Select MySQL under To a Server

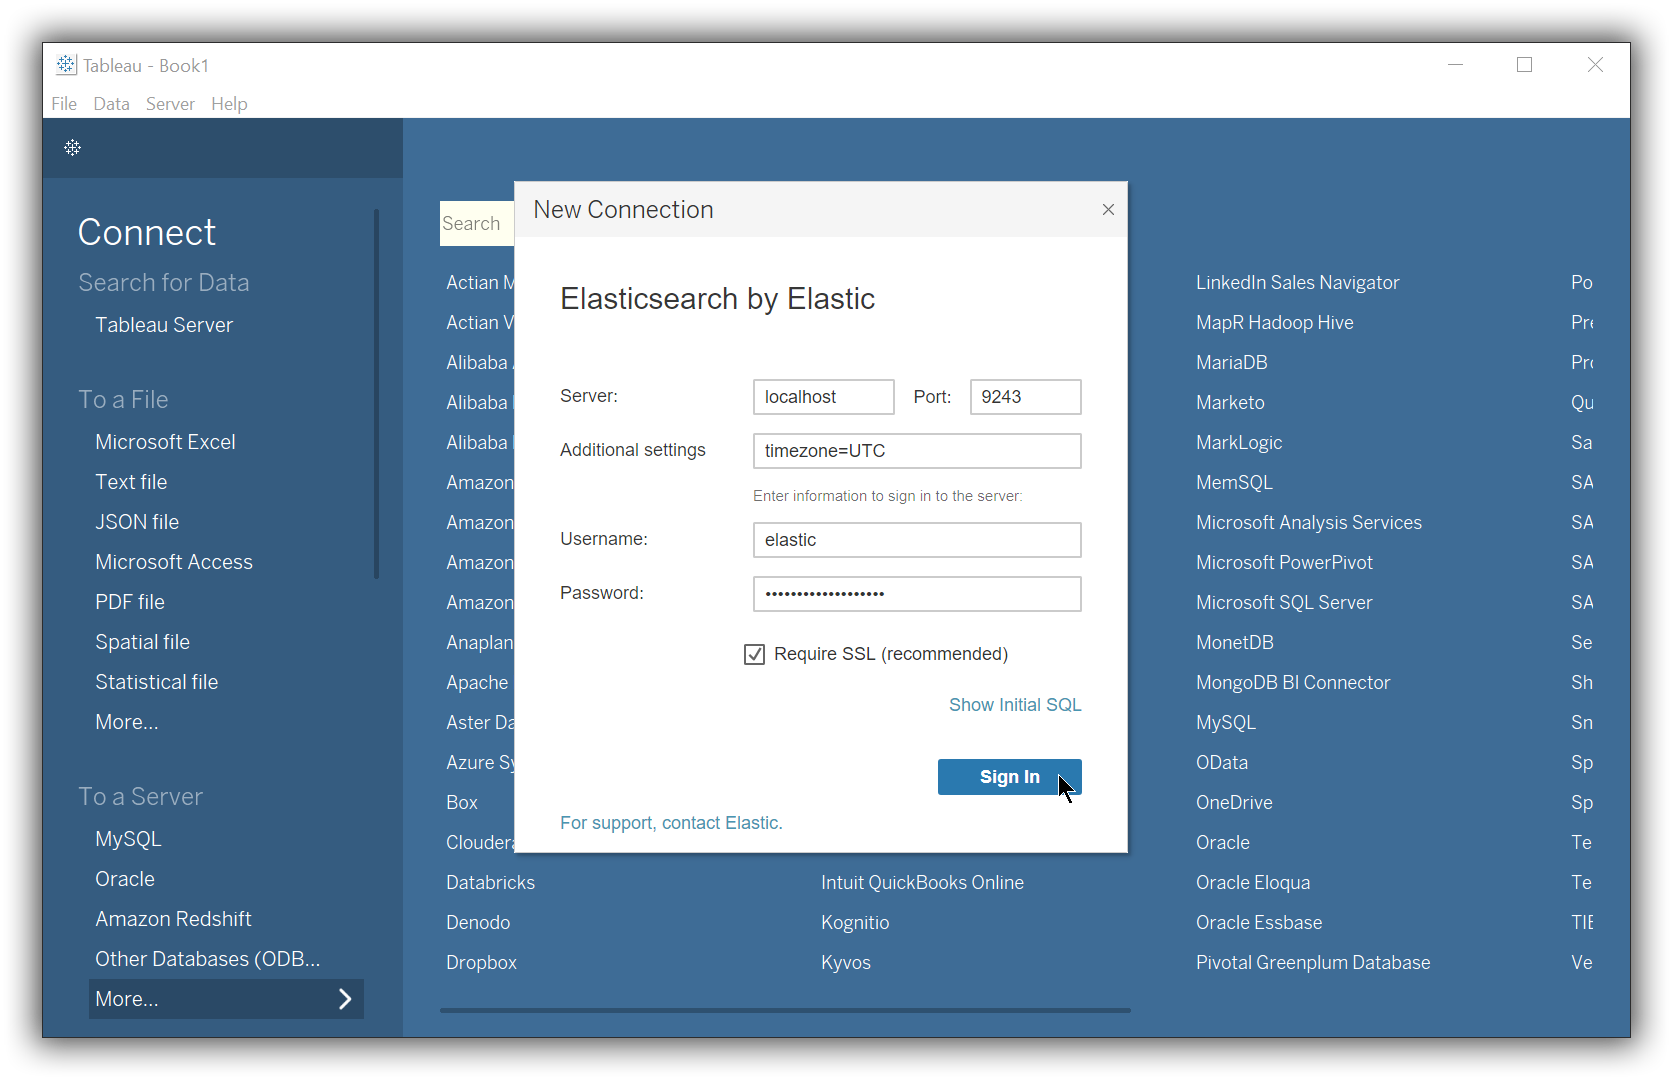[128, 838]
